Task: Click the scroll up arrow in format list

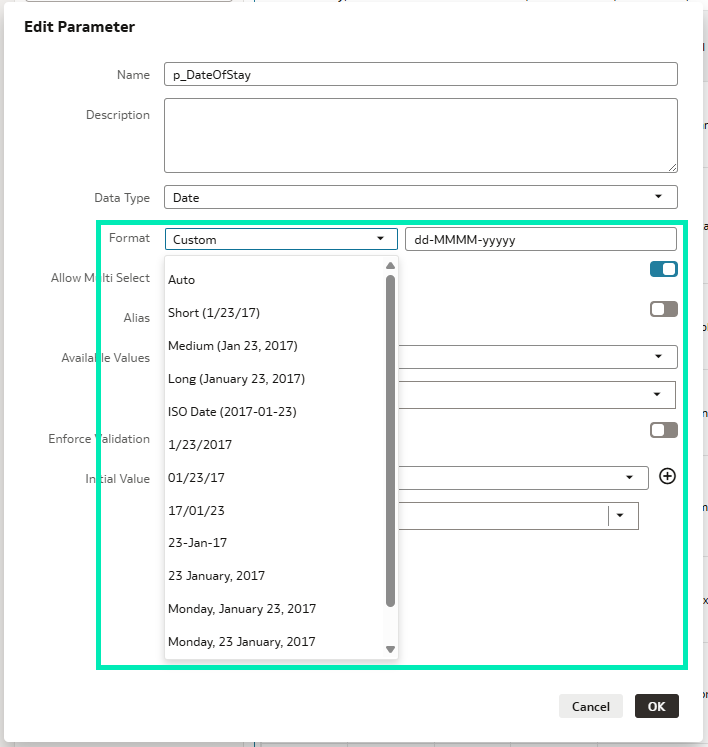Action: (390, 266)
